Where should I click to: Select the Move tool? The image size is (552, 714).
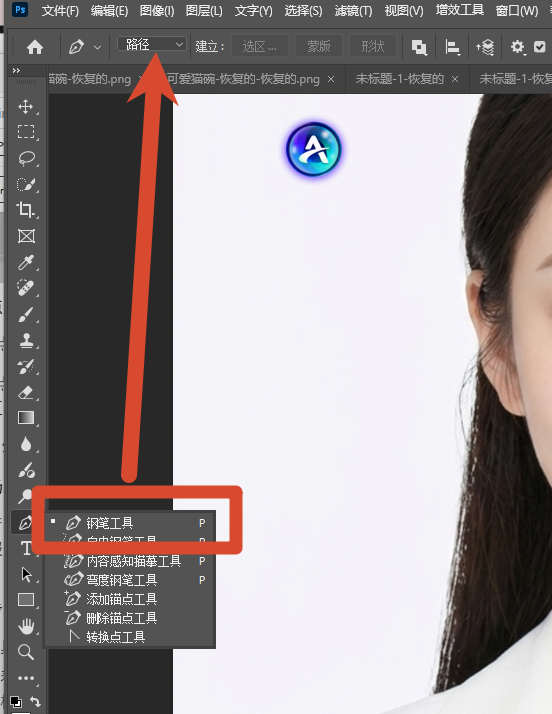(26, 107)
